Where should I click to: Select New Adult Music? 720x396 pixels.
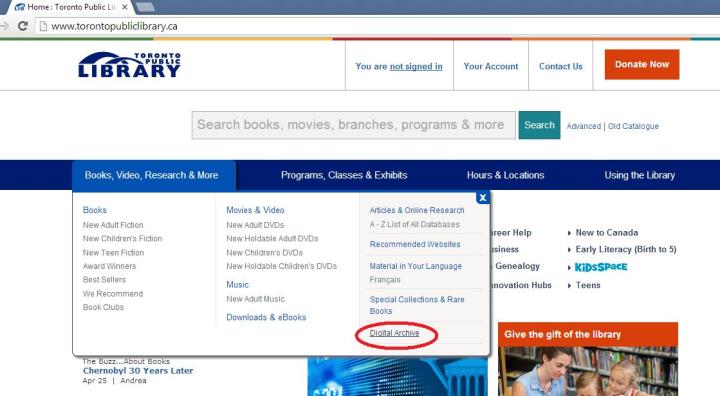pos(255,299)
